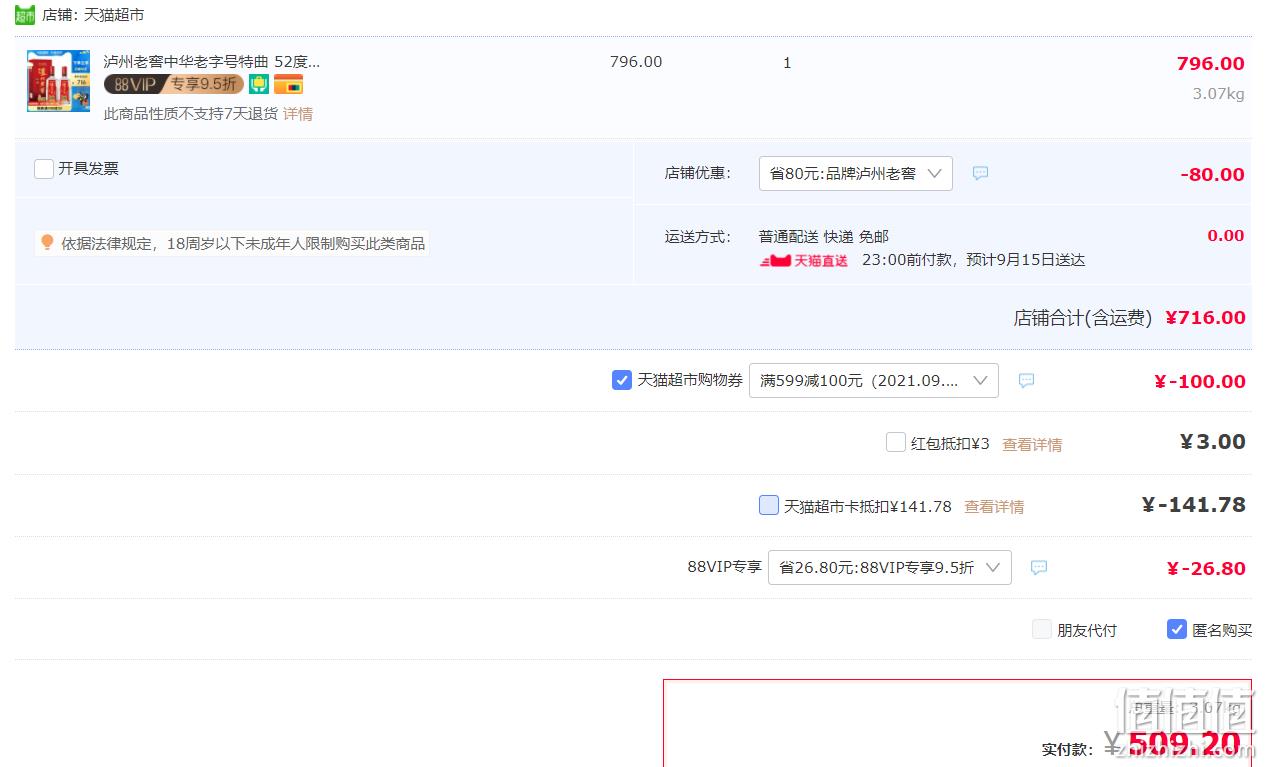Click the comment bubble icon next to 店铺优惠
The width and height of the screenshot is (1265, 767).
tap(980, 173)
